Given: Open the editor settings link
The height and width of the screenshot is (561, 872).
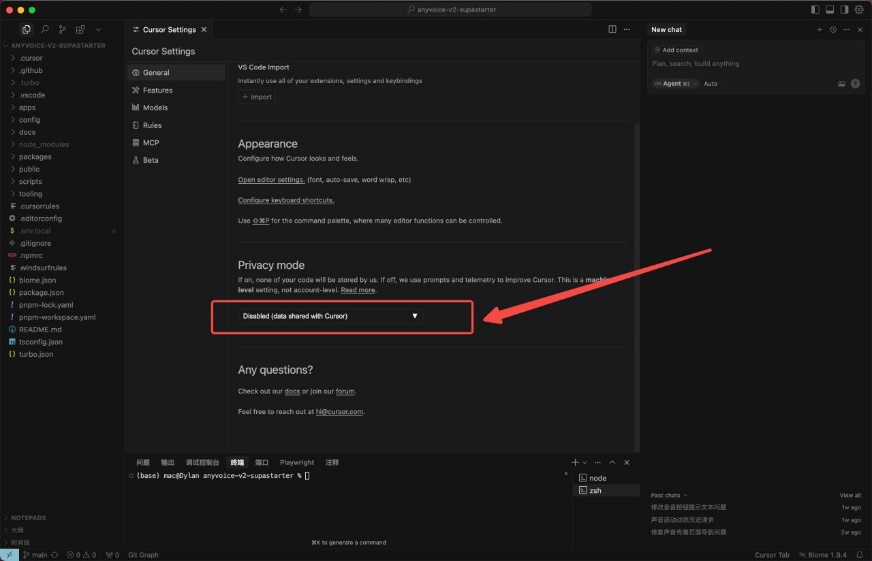Looking at the screenshot, I should tap(271, 180).
